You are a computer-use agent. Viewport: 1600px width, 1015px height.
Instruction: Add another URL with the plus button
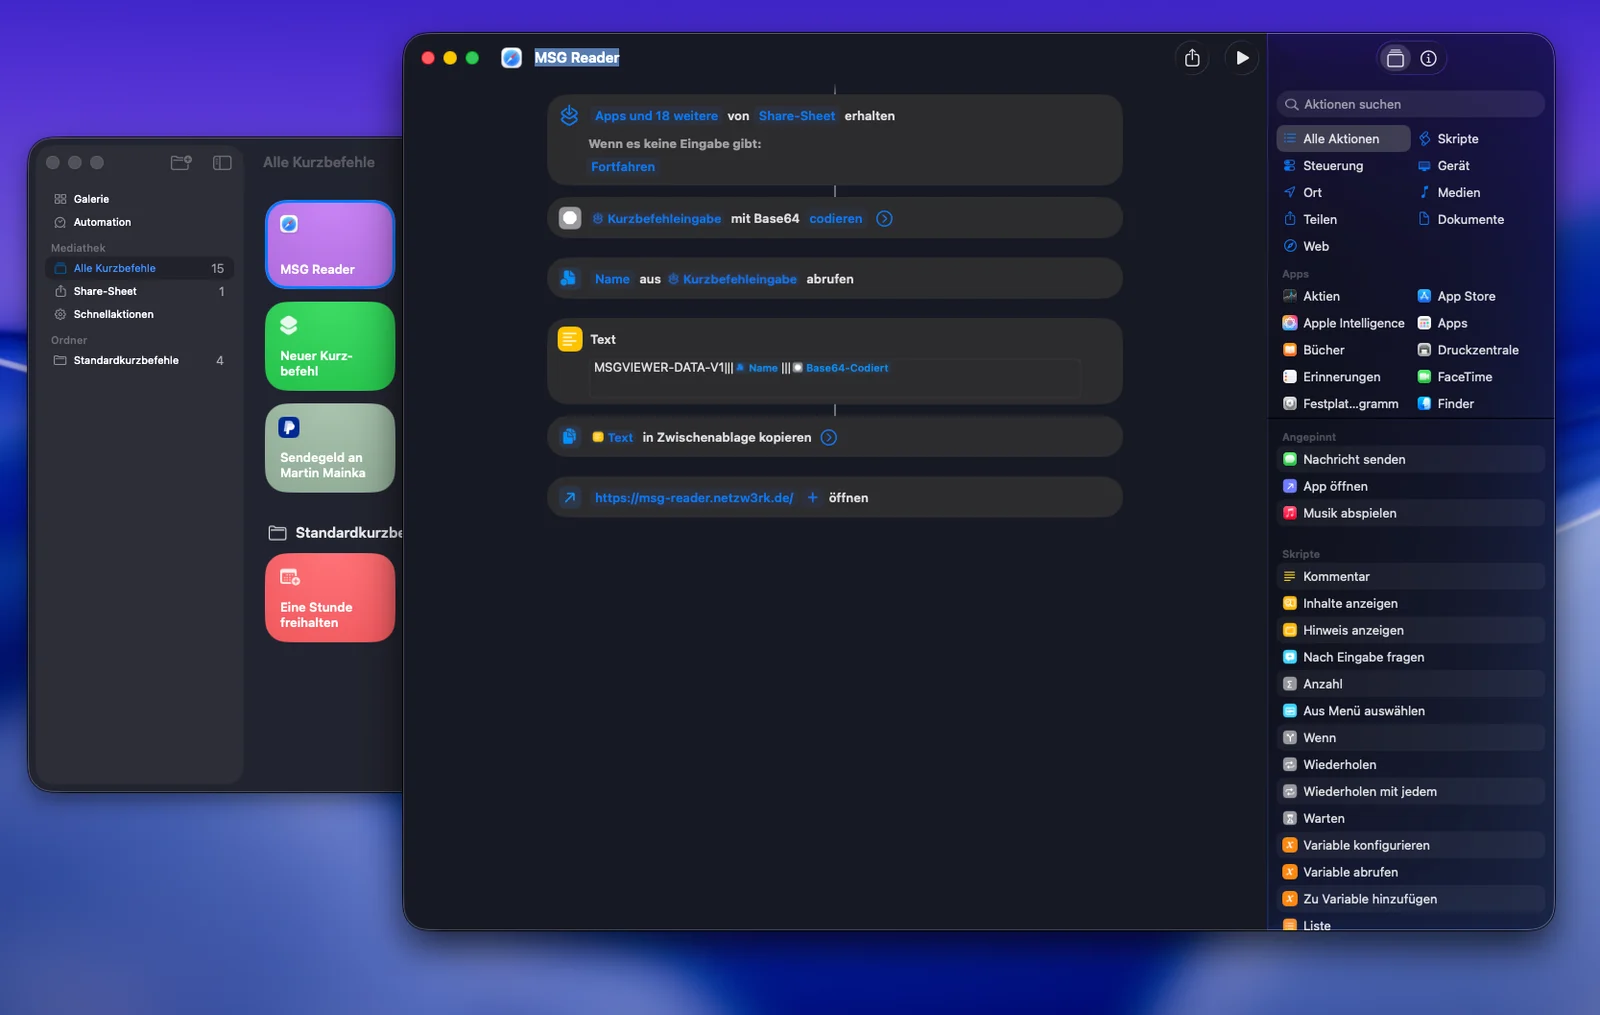[813, 497]
